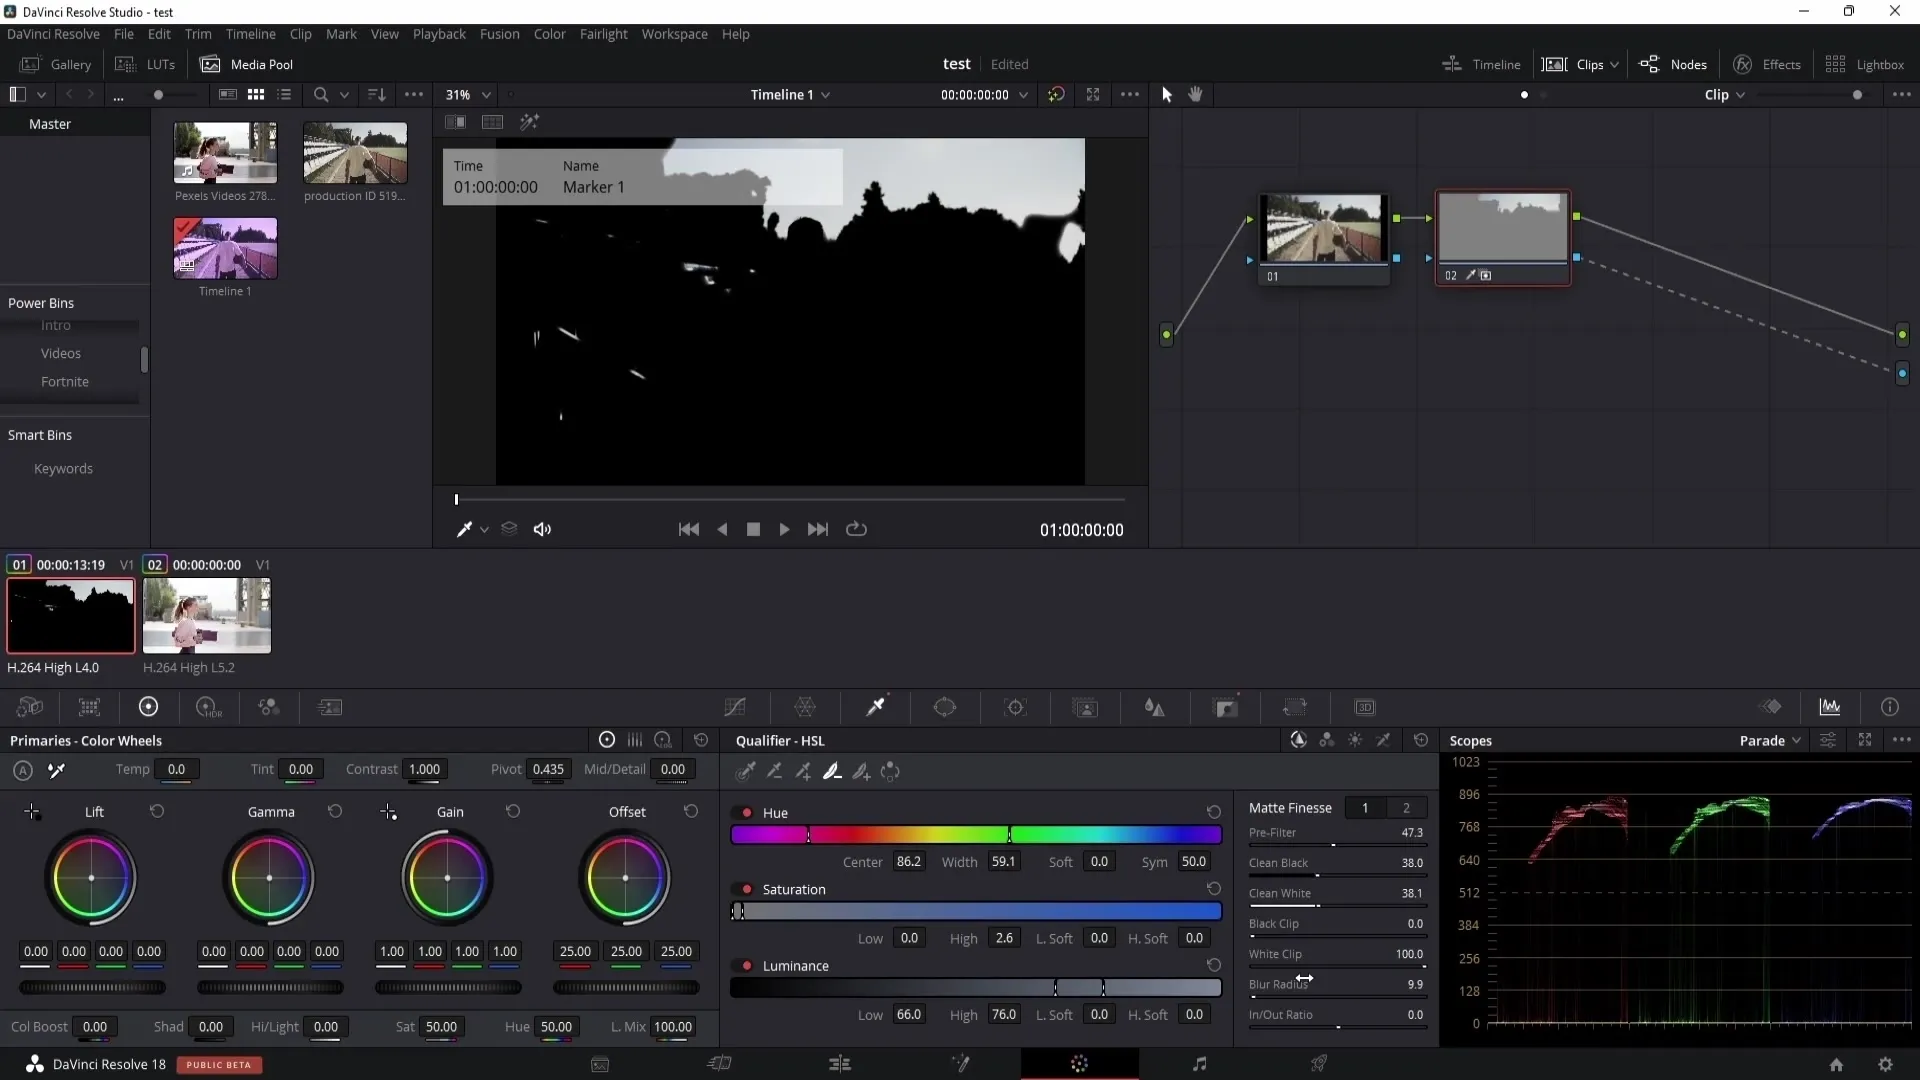
Task: Adjust the Lift master wheel slider
Action: coord(92,987)
